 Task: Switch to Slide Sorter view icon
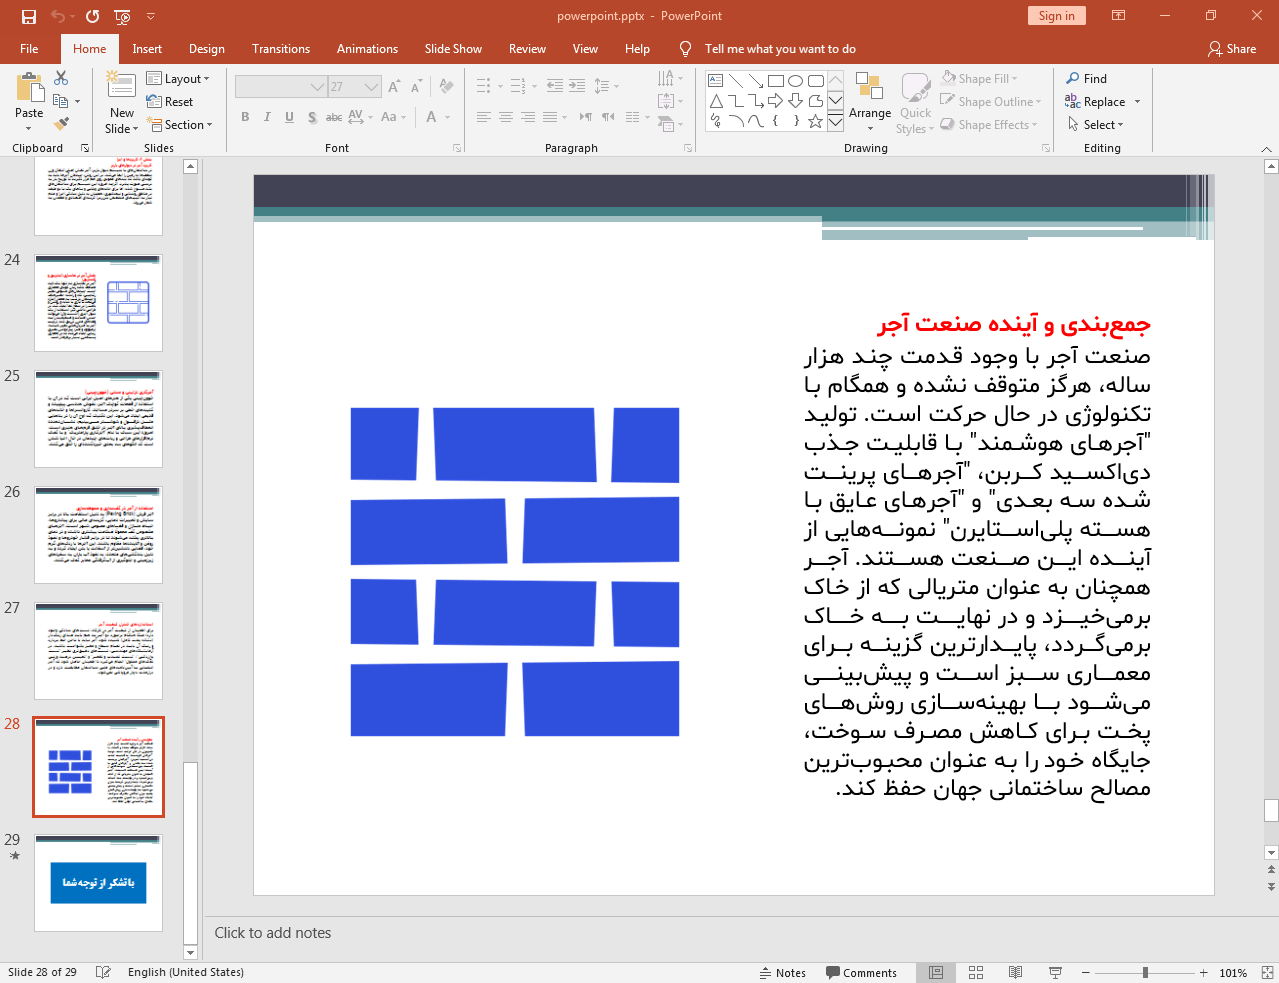(x=976, y=972)
